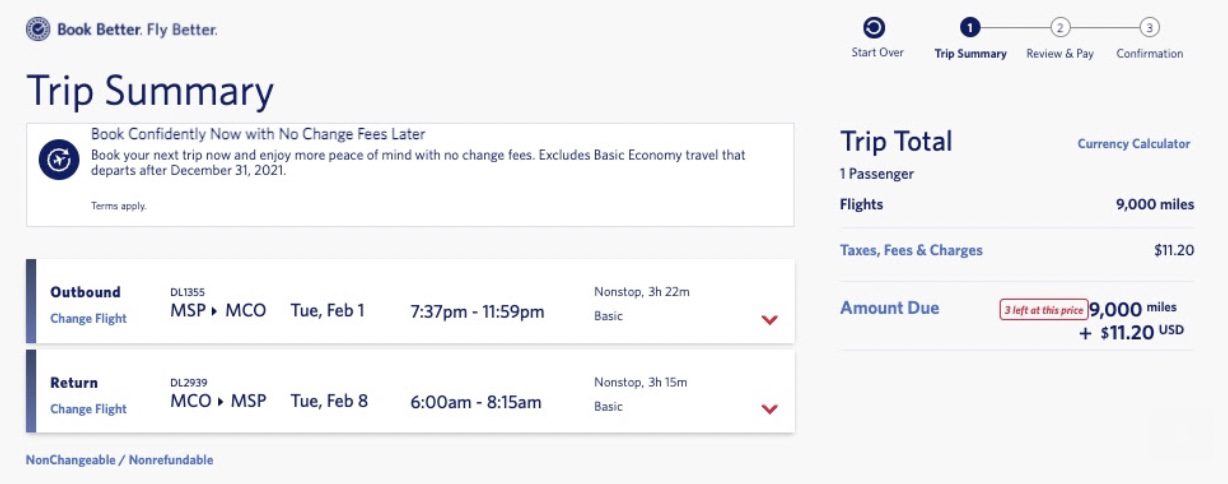
Task: Click the Delta logo icon at top left
Action: pyautogui.click(x=38, y=30)
